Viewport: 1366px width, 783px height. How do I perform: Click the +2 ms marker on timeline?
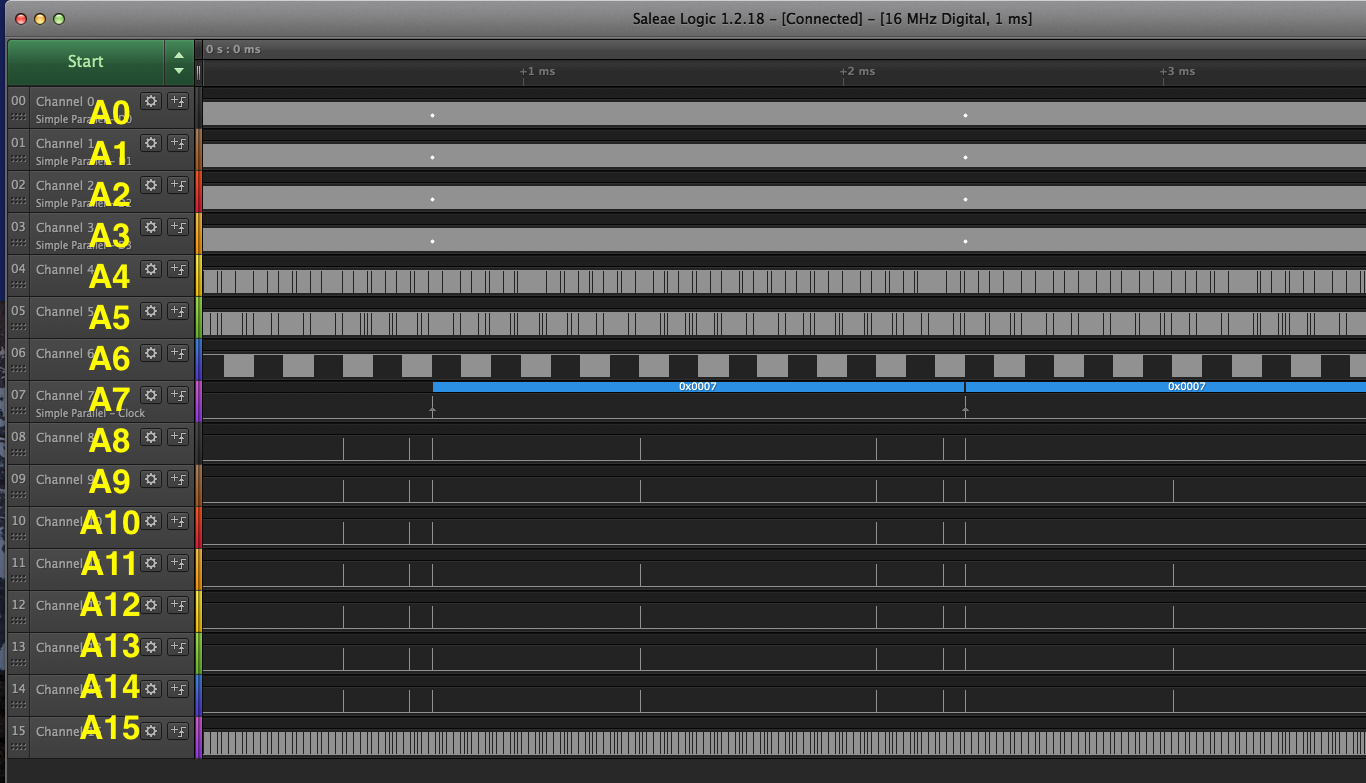click(x=857, y=71)
